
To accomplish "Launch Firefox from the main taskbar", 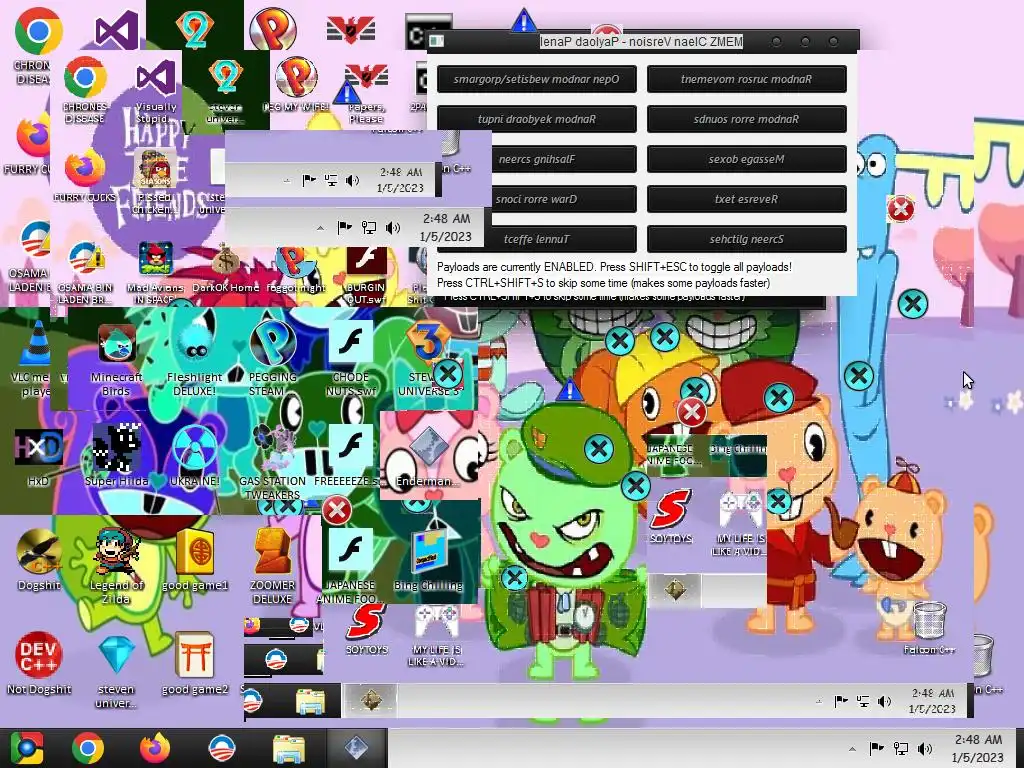I will pyautogui.click(x=155, y=748).
